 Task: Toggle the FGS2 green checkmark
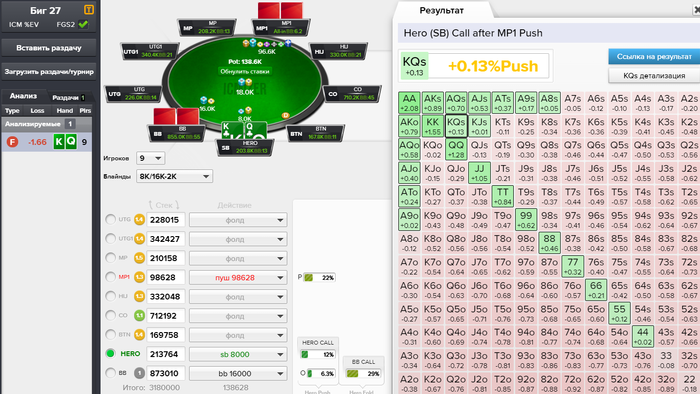tap(83, 25)
